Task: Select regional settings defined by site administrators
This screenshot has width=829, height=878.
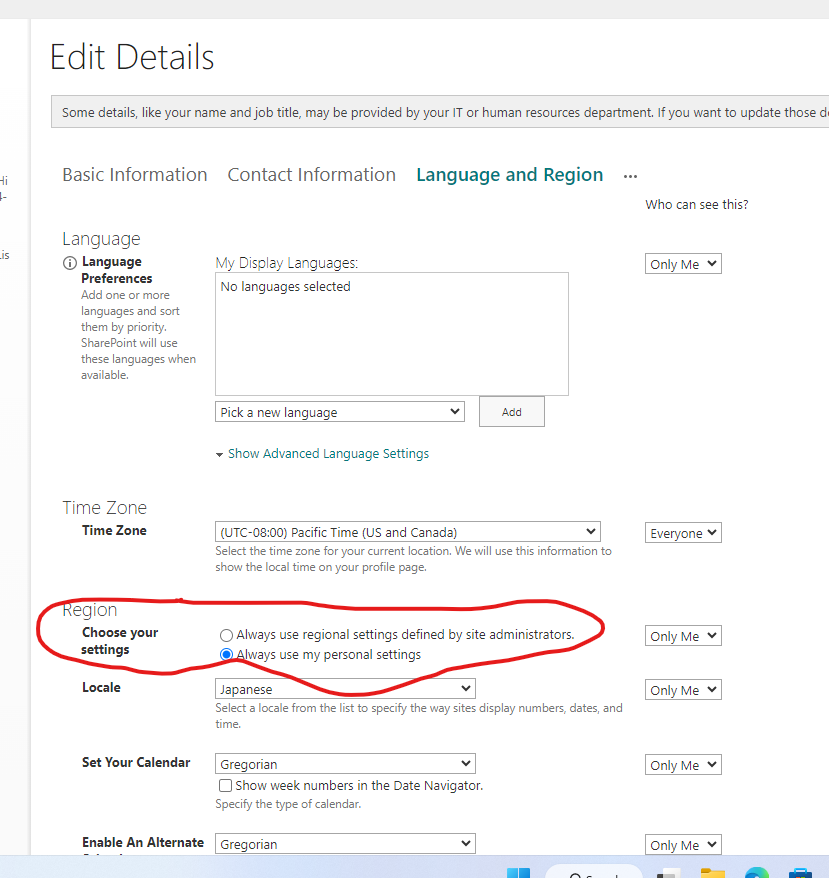Action: (x=226, y=634)
